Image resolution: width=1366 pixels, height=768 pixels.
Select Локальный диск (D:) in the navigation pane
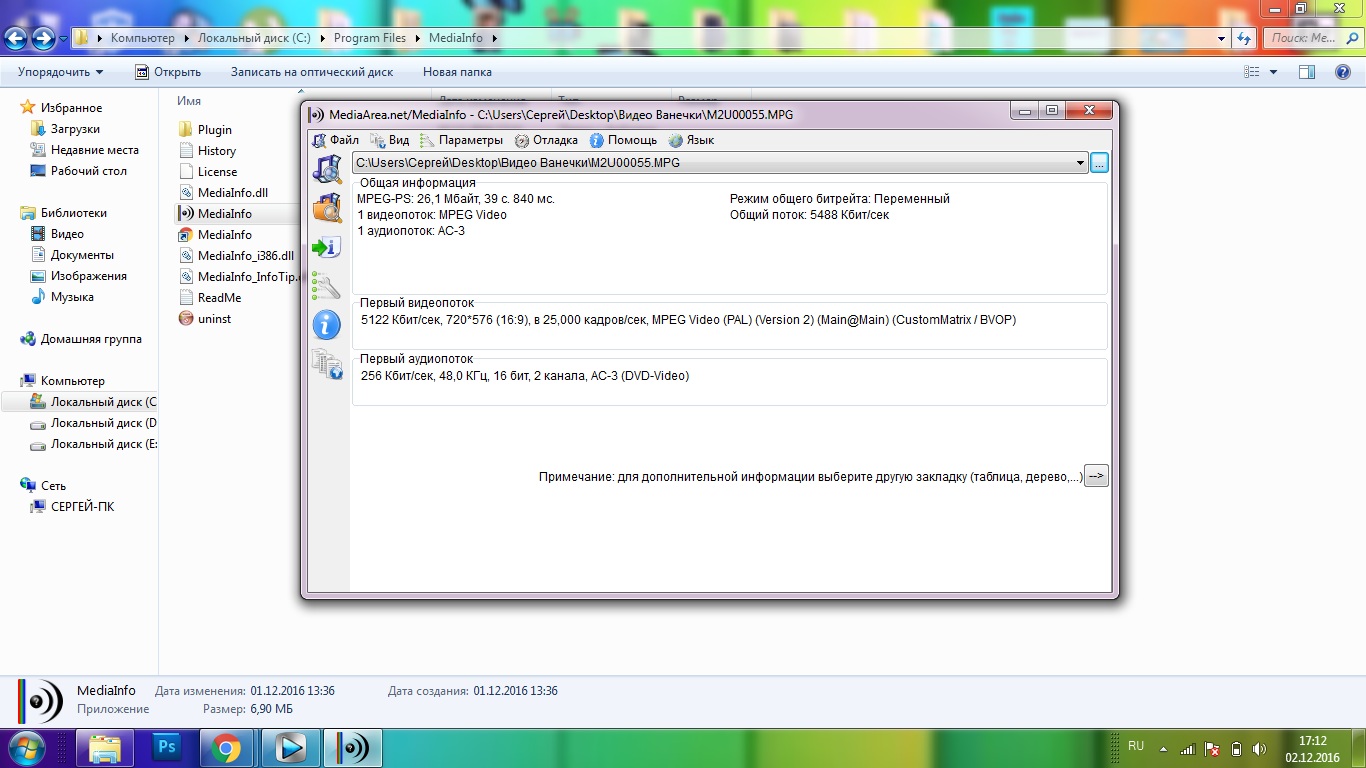tap(93, 422)
